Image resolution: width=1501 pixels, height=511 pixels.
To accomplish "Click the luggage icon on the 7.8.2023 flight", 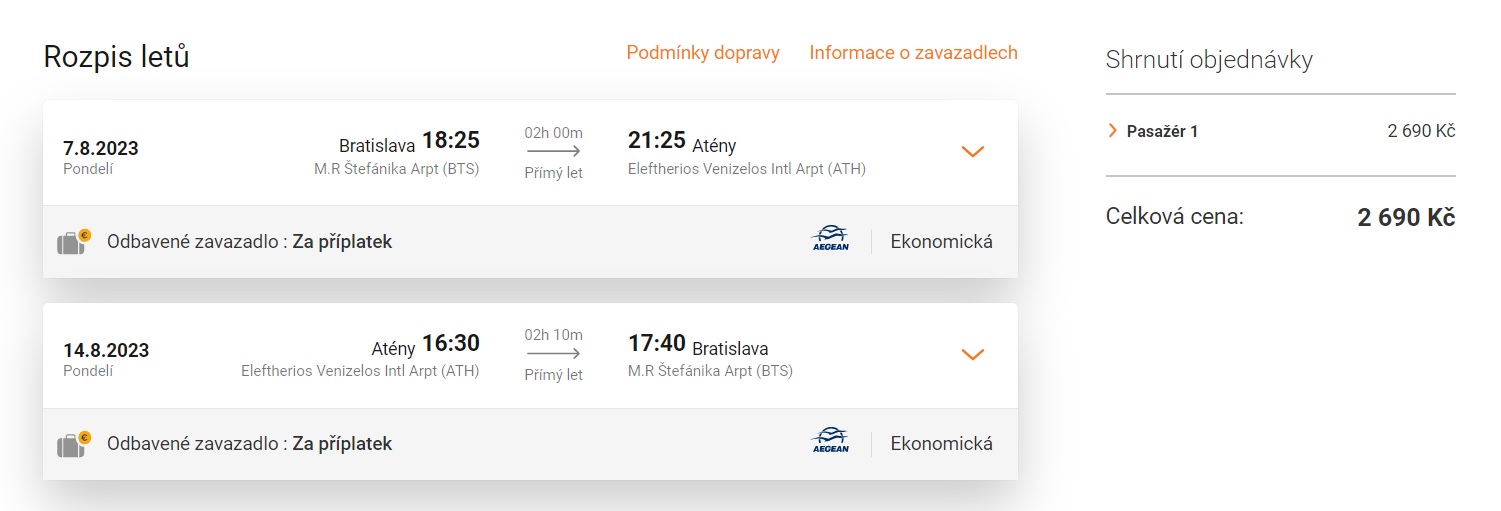I will click(73, 242).
